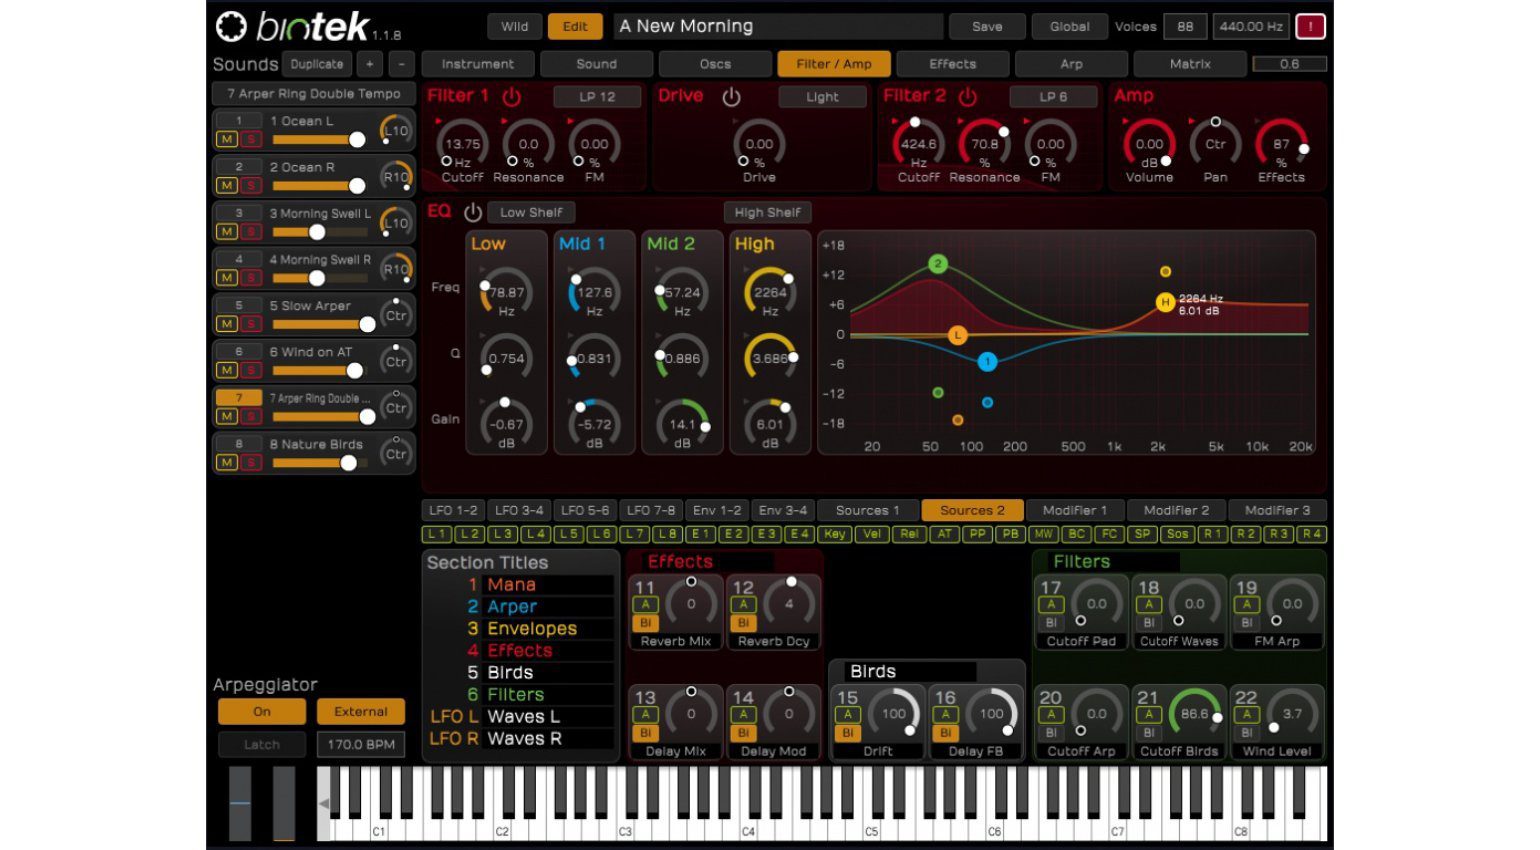
Task: Click the minus remove sound button
Action: (401, 64)
